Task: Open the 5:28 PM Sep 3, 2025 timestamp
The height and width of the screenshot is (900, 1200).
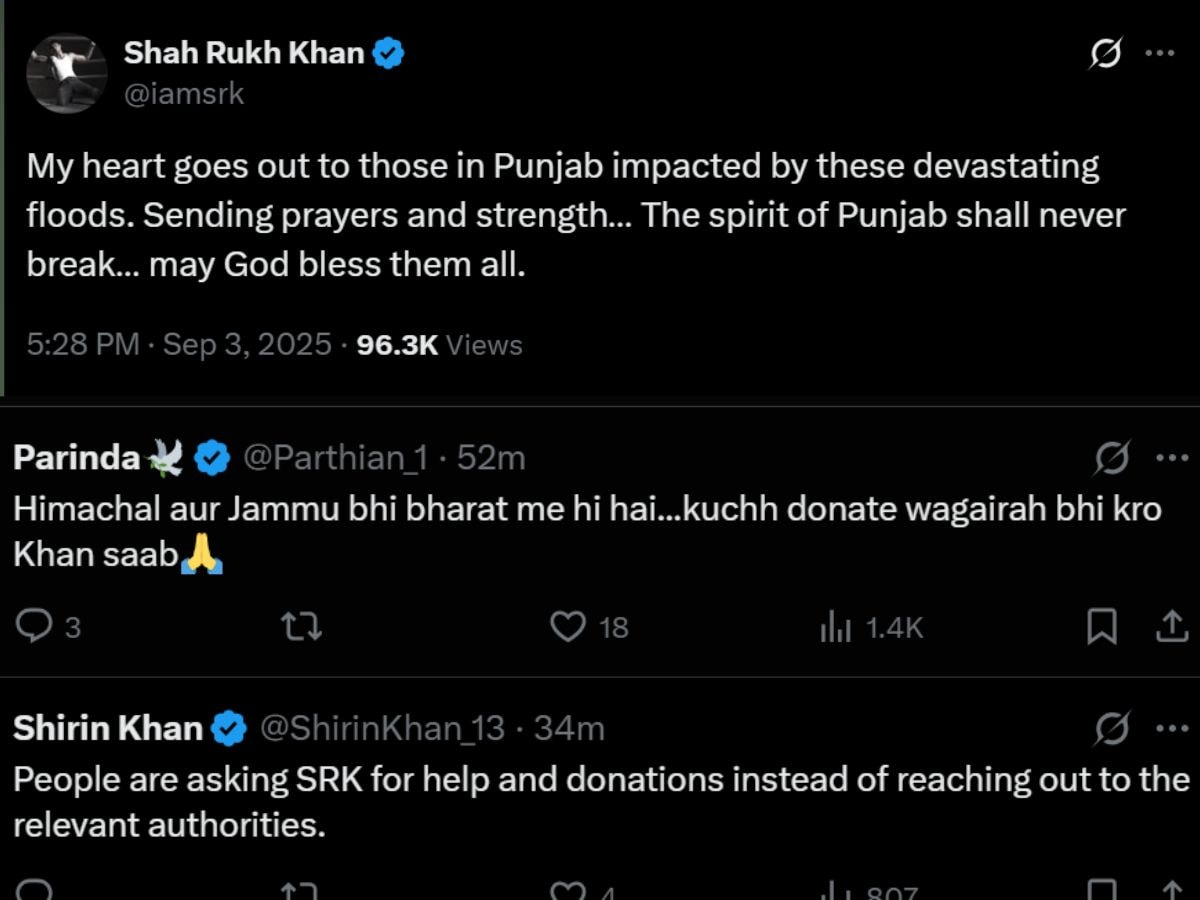Action: pyautogui.click(x=179, y=345)
